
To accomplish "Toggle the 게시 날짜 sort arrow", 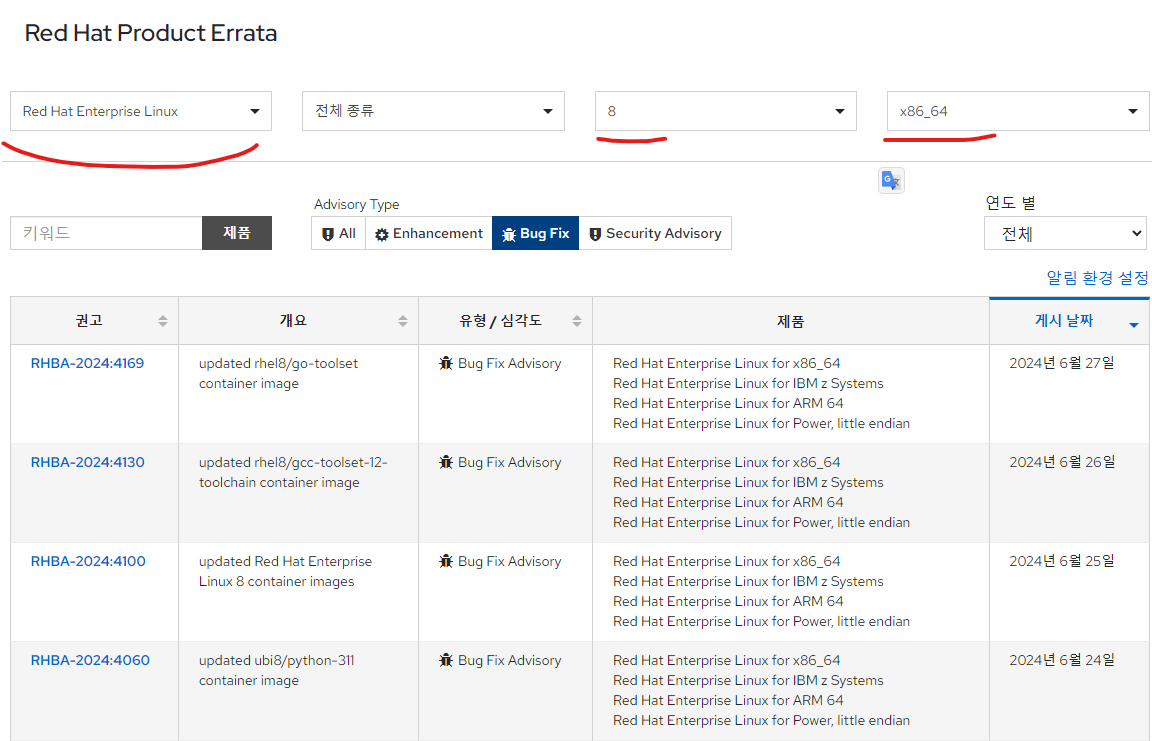I will click(x=1134, y=325).
